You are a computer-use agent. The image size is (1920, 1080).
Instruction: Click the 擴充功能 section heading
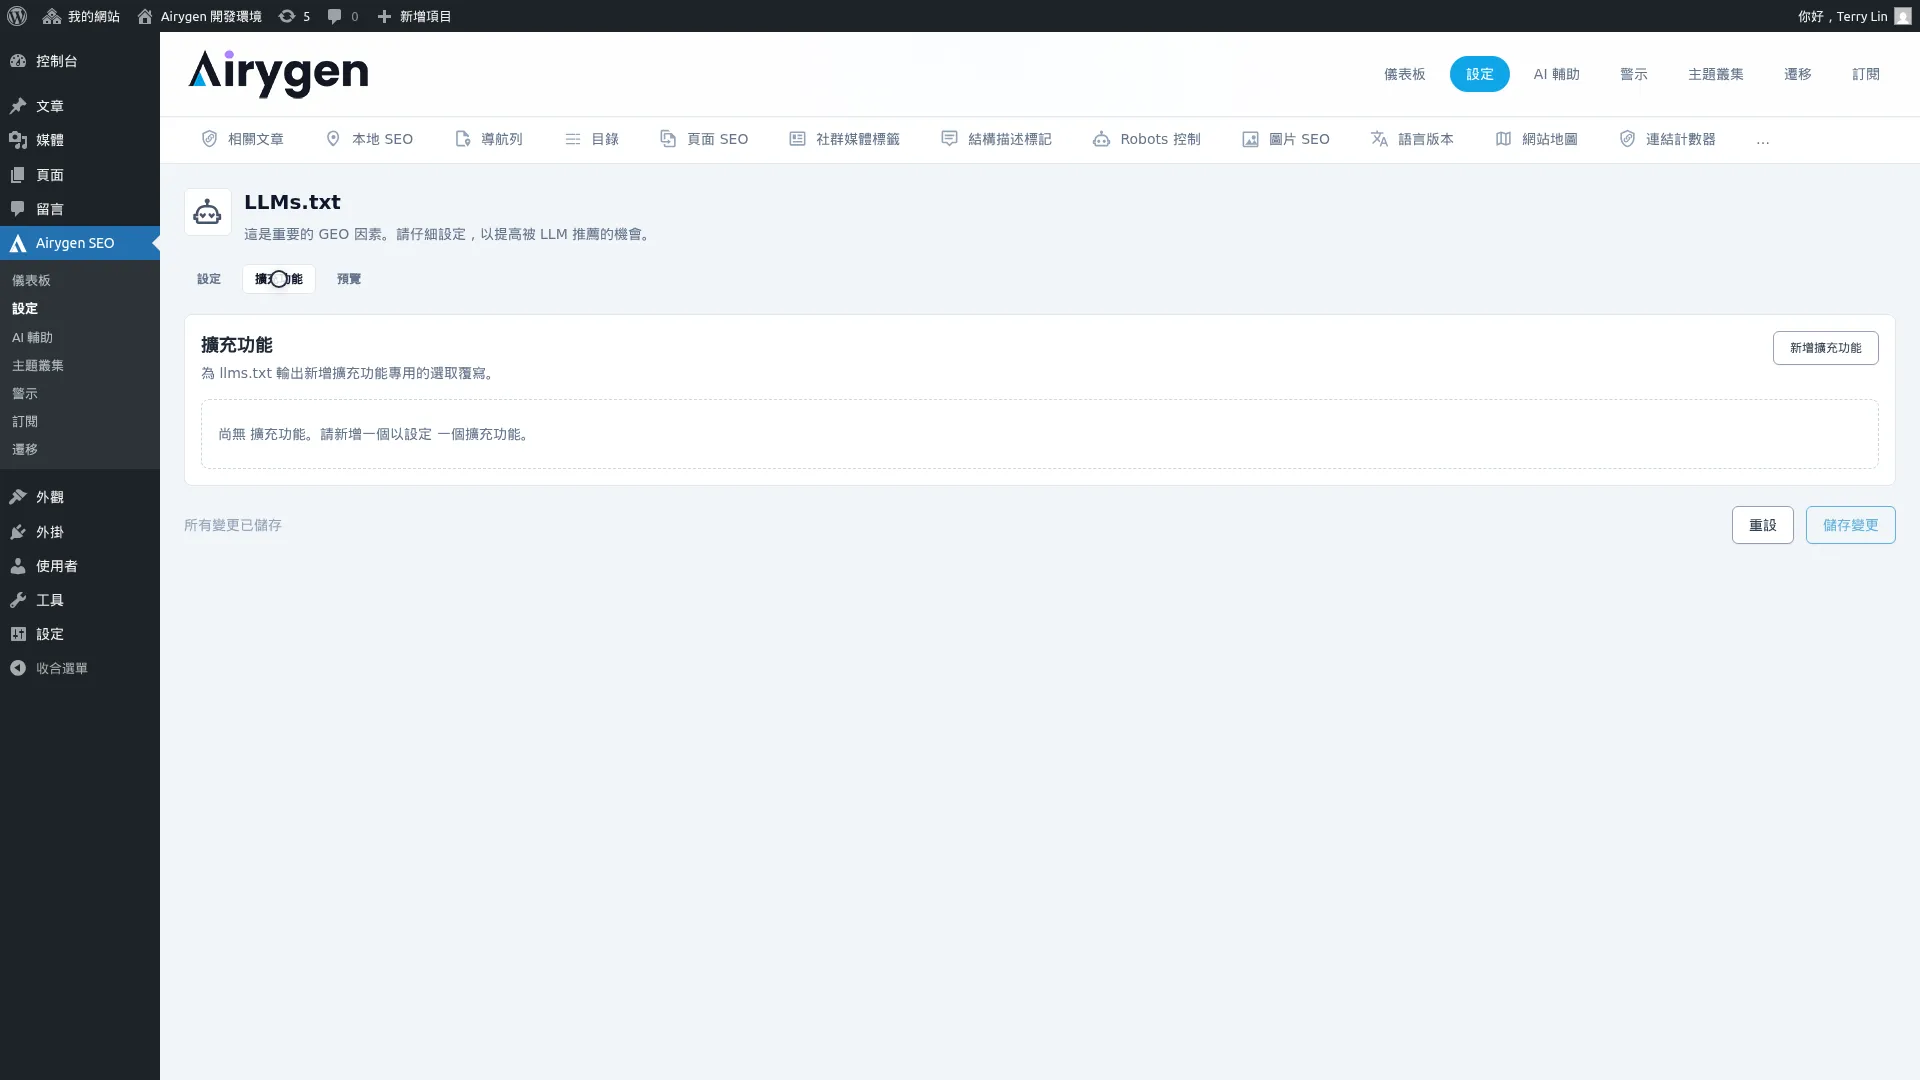click(237, 345)
